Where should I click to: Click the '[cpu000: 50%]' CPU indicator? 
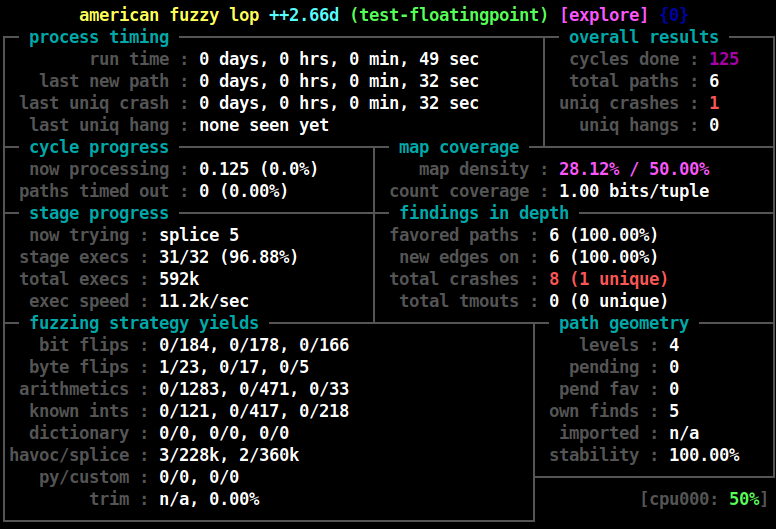(703, 499)
